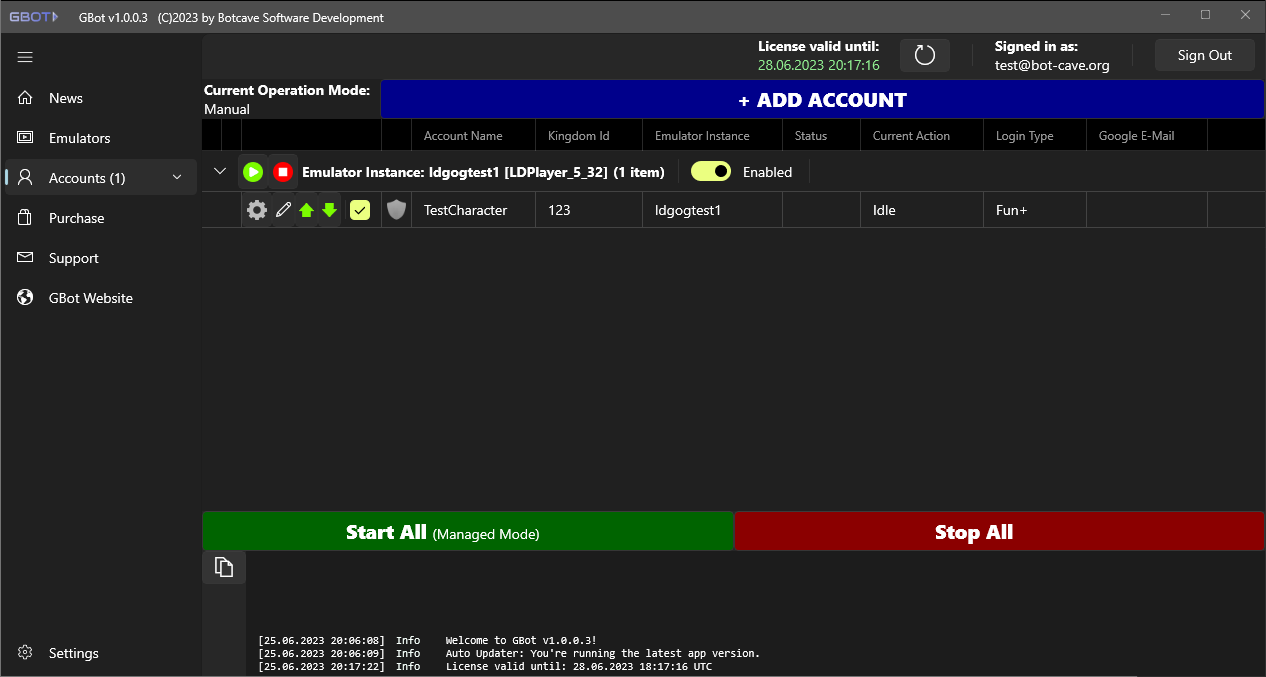Open the hamburger menu in sidebar
The image size is (1266, 677).
click(25, 57)
